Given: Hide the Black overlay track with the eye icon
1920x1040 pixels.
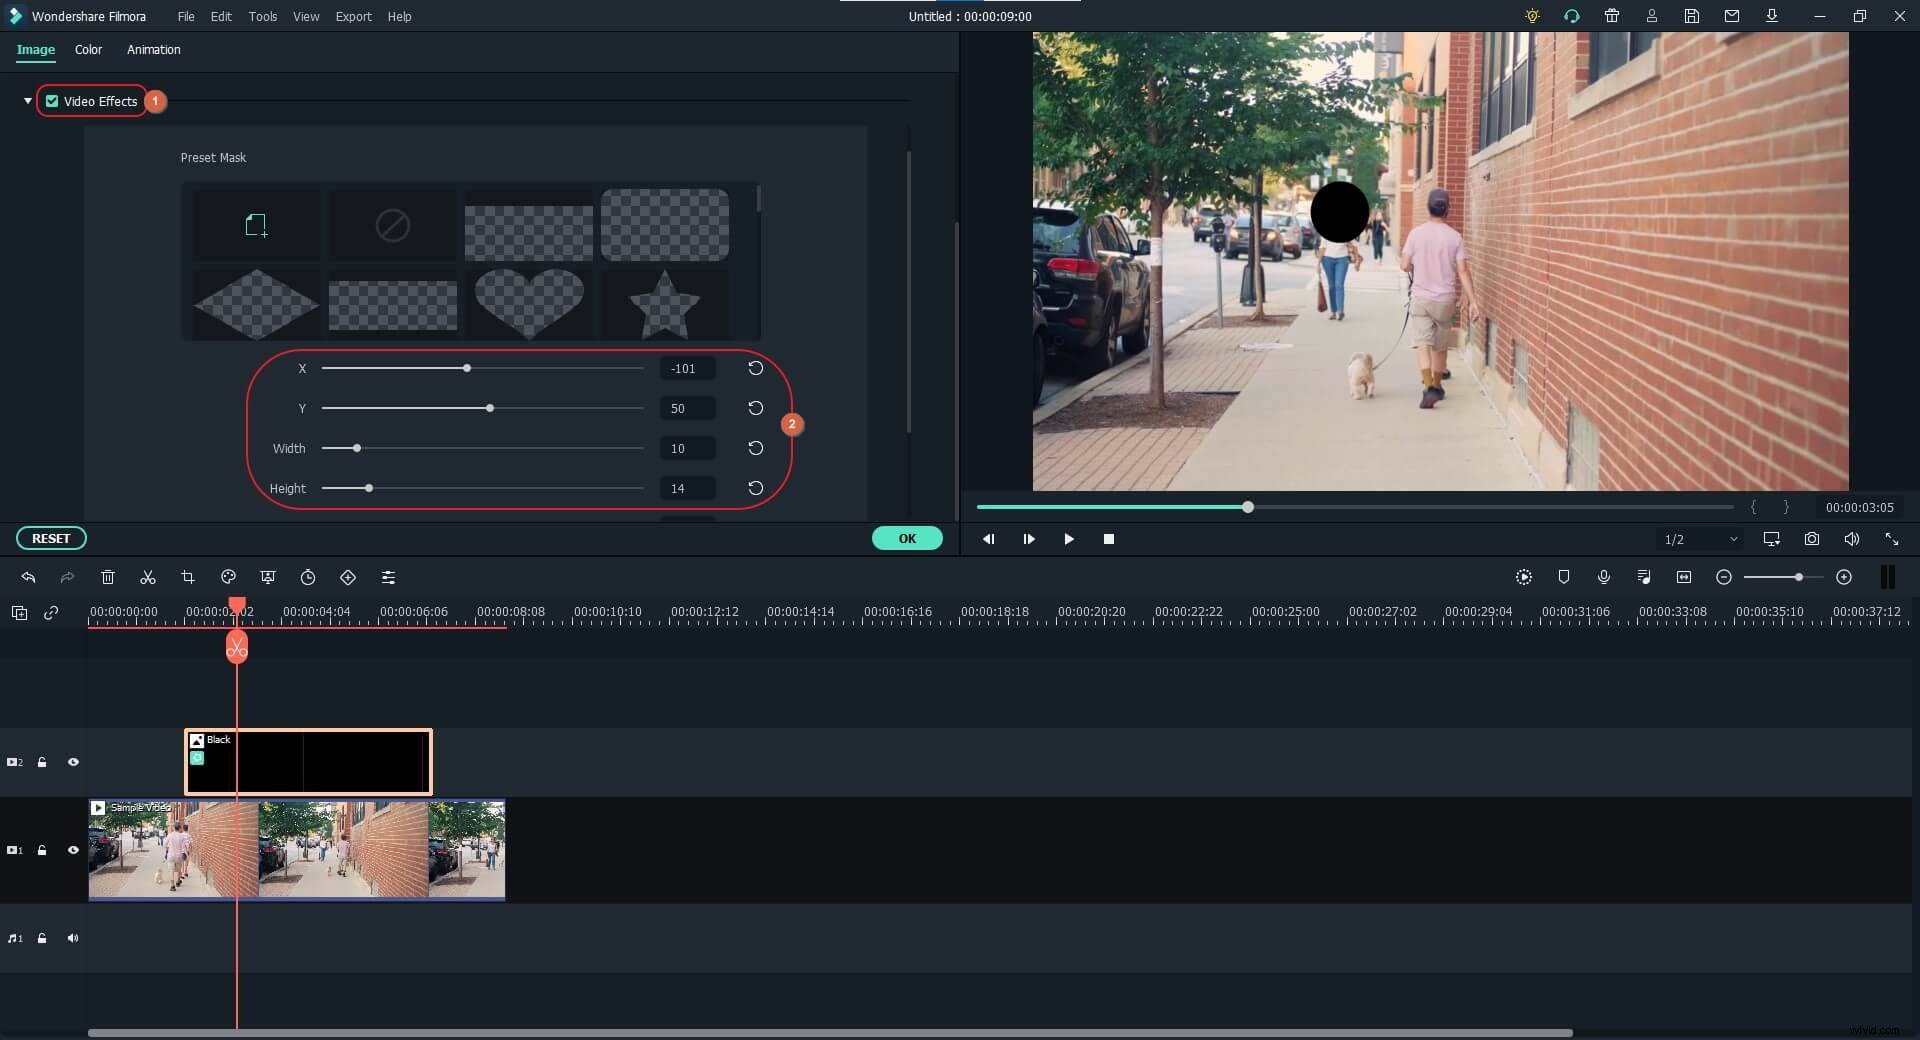Looking at the screenshot, I should pos(73,762).
